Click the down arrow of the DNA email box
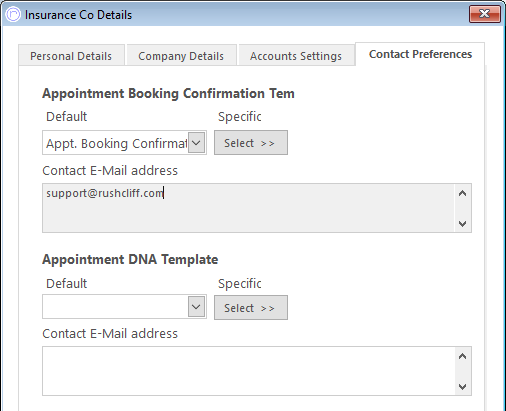The image size is (506, 411). pos(462,387)
